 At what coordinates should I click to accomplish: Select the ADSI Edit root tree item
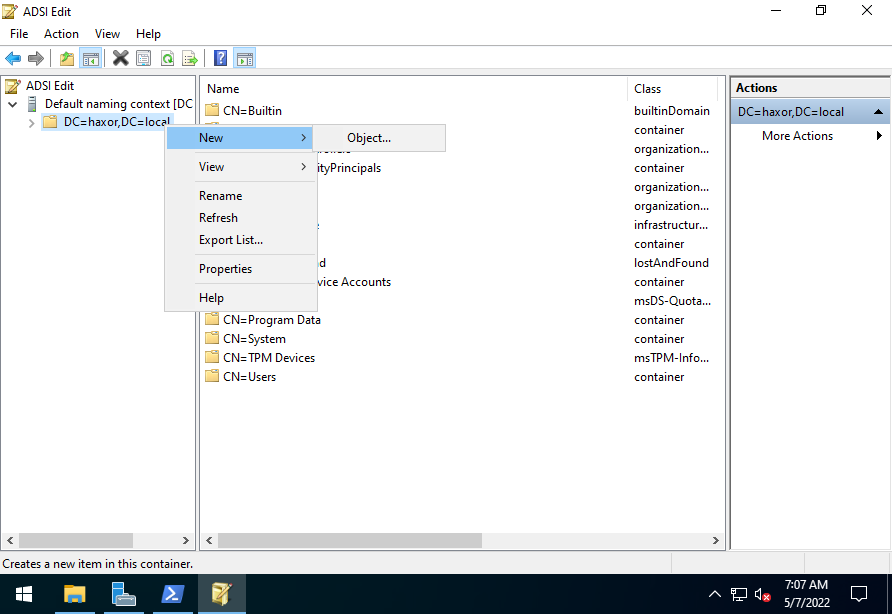pos(49,86)
